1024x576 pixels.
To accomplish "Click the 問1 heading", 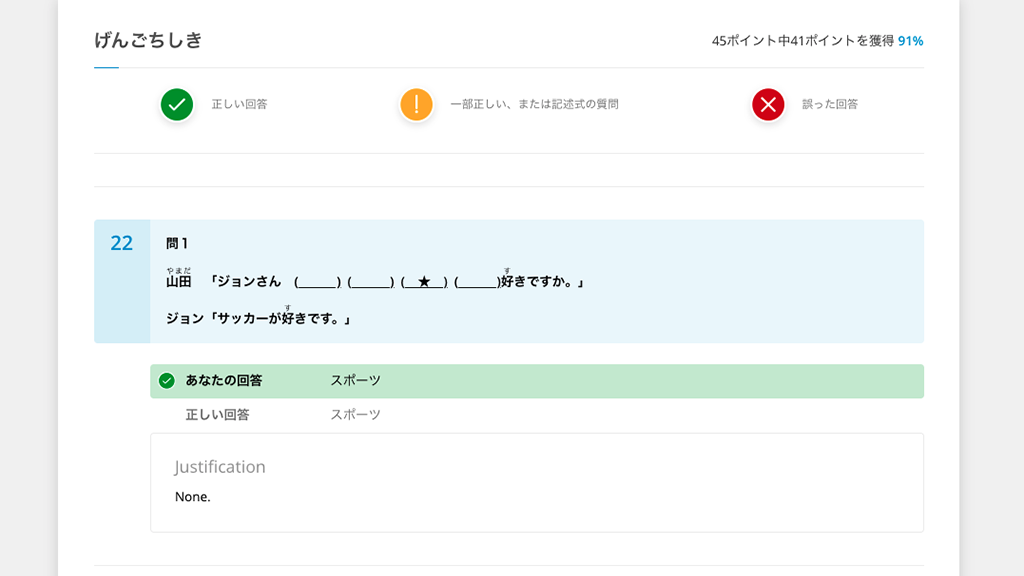I will (x=177, y=243).
